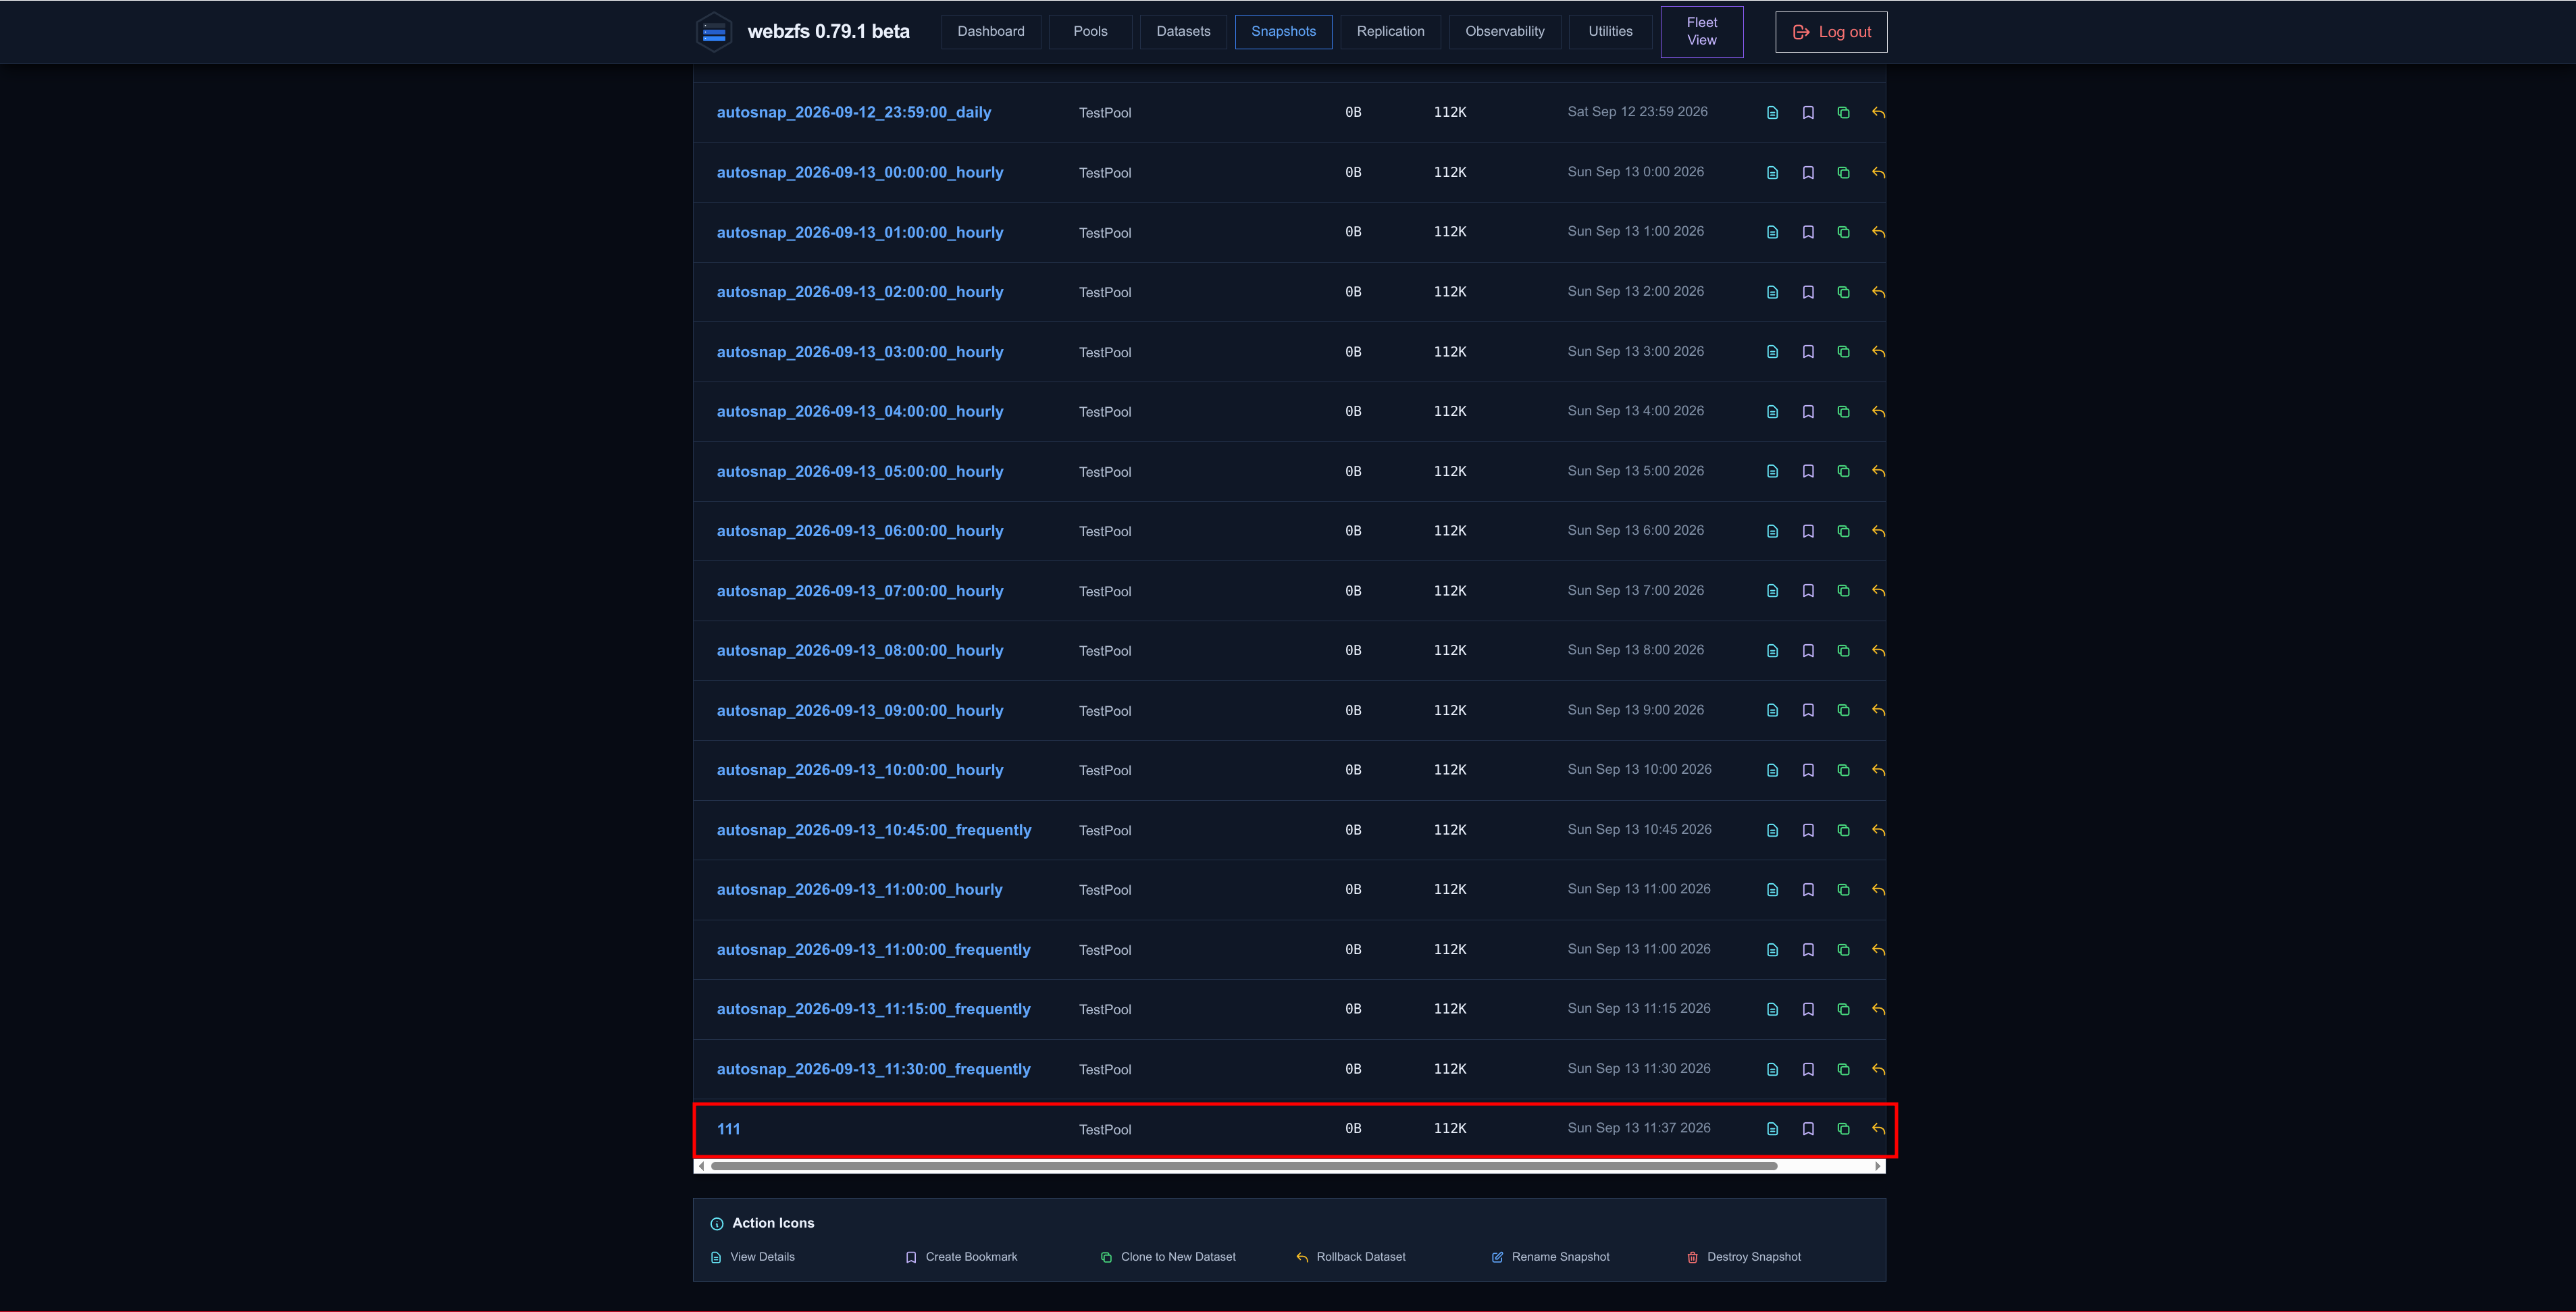Viewport: 2576px width, 1312px height.
Task: Switch to the Replication tab
Action: coord(1390,31)
